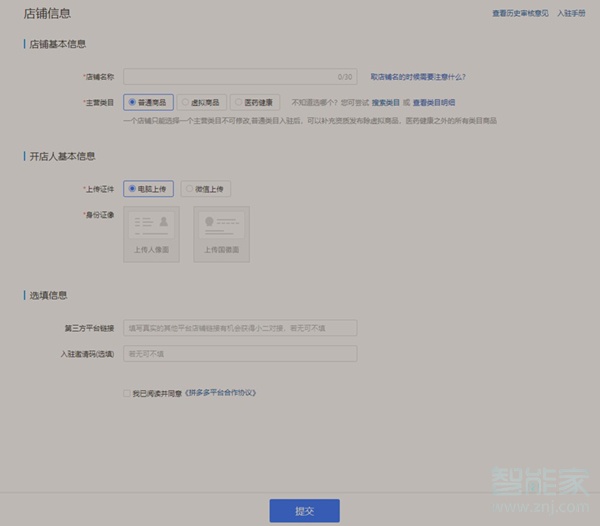Click 查看历史审核意见 at top right
This screenshot has height=526, width=600.
click(x=520, y=13)
